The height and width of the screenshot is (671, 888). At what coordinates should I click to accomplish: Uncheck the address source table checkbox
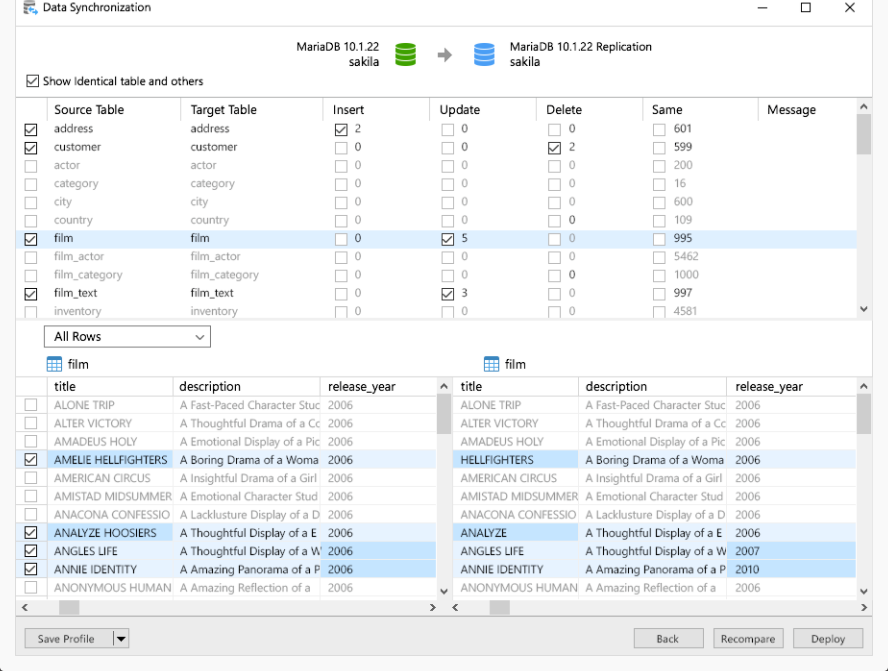point(31,129)
